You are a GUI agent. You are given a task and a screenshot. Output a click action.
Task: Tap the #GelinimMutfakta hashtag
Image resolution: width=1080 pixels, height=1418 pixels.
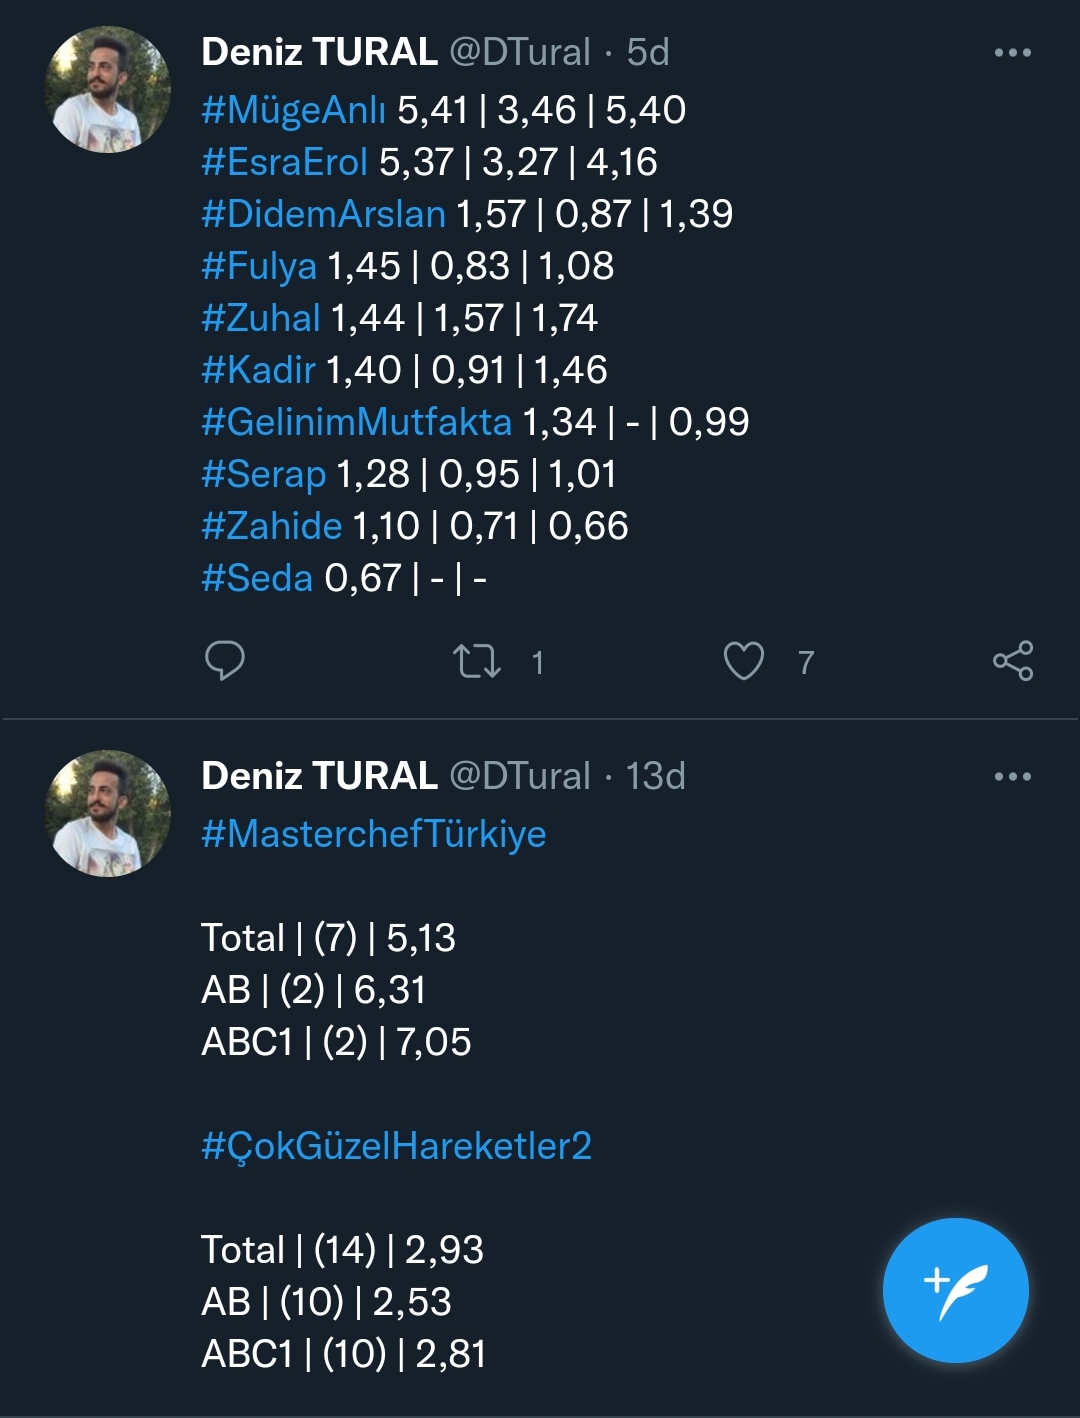(356, 422)
